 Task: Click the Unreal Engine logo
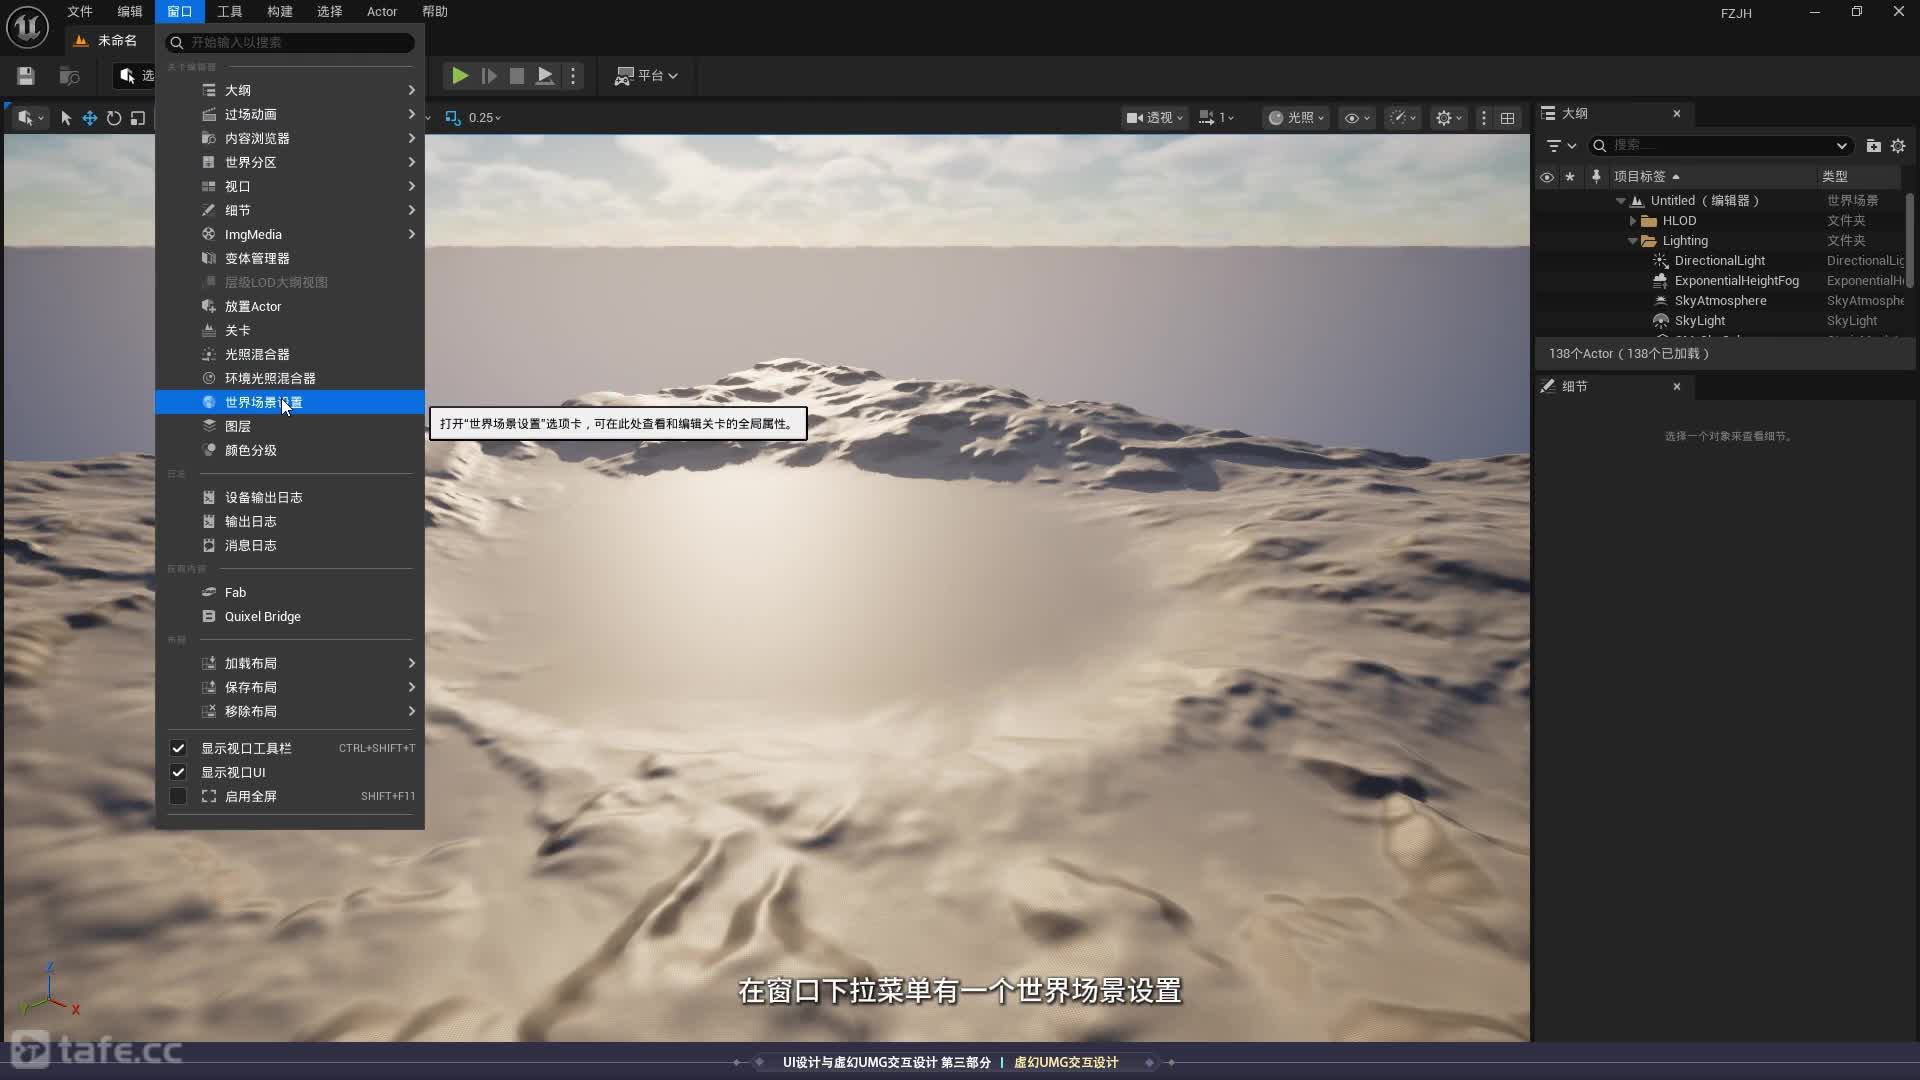point(27,27)
